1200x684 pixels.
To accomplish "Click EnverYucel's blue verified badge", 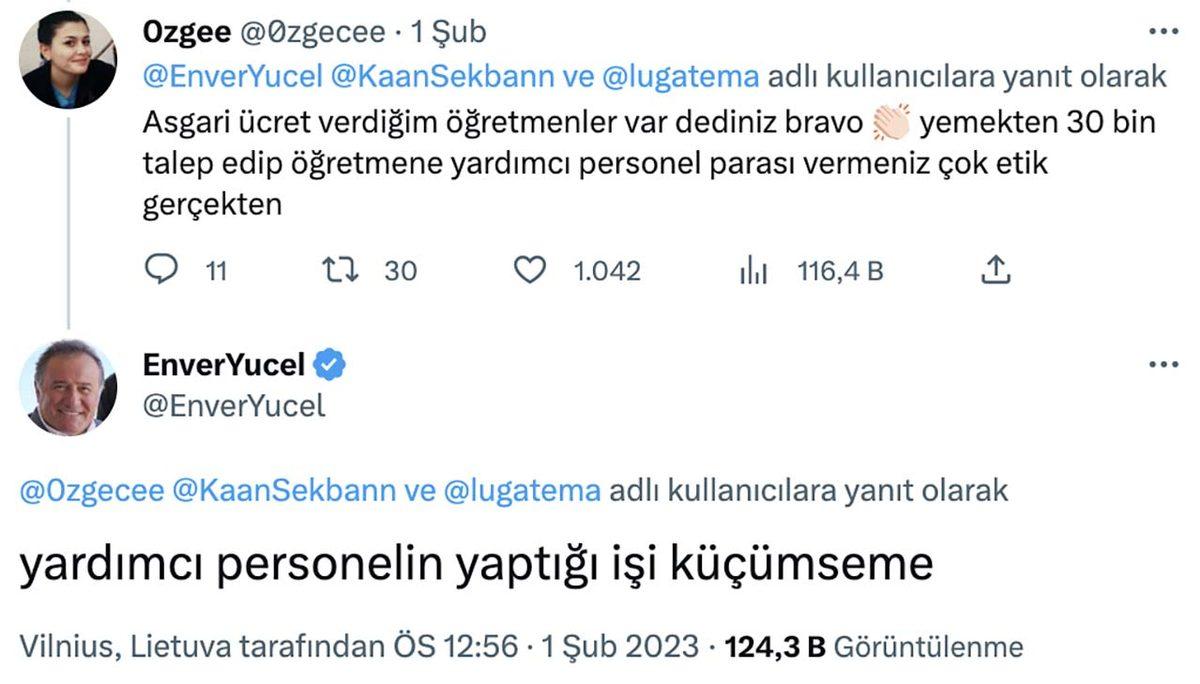I will 328,364.
